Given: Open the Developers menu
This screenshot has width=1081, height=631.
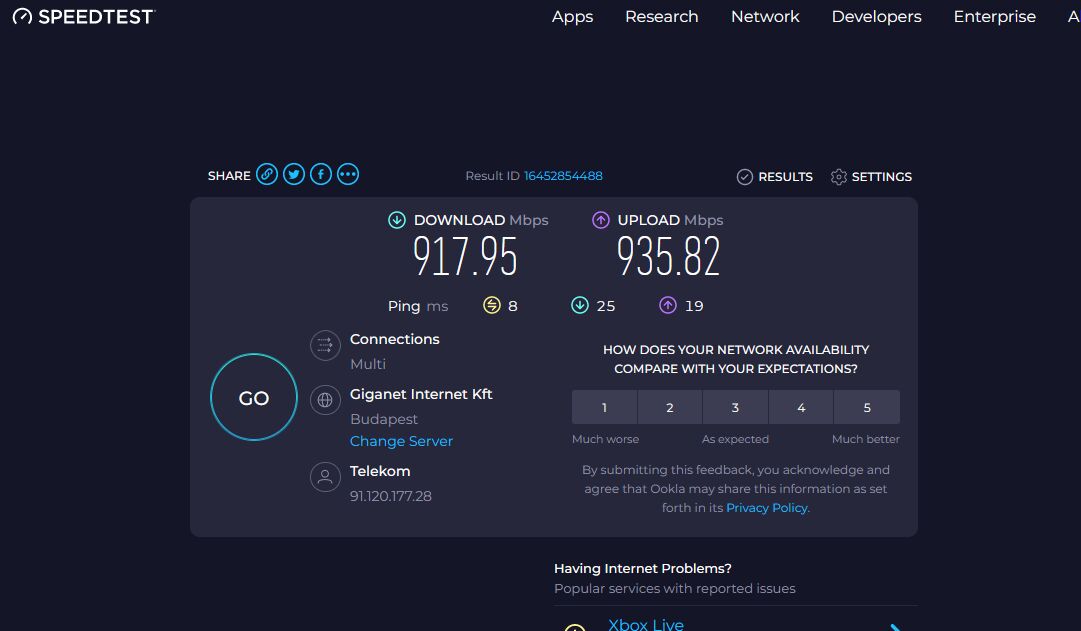Looking at the screenshot, I should tap(876, 17).
